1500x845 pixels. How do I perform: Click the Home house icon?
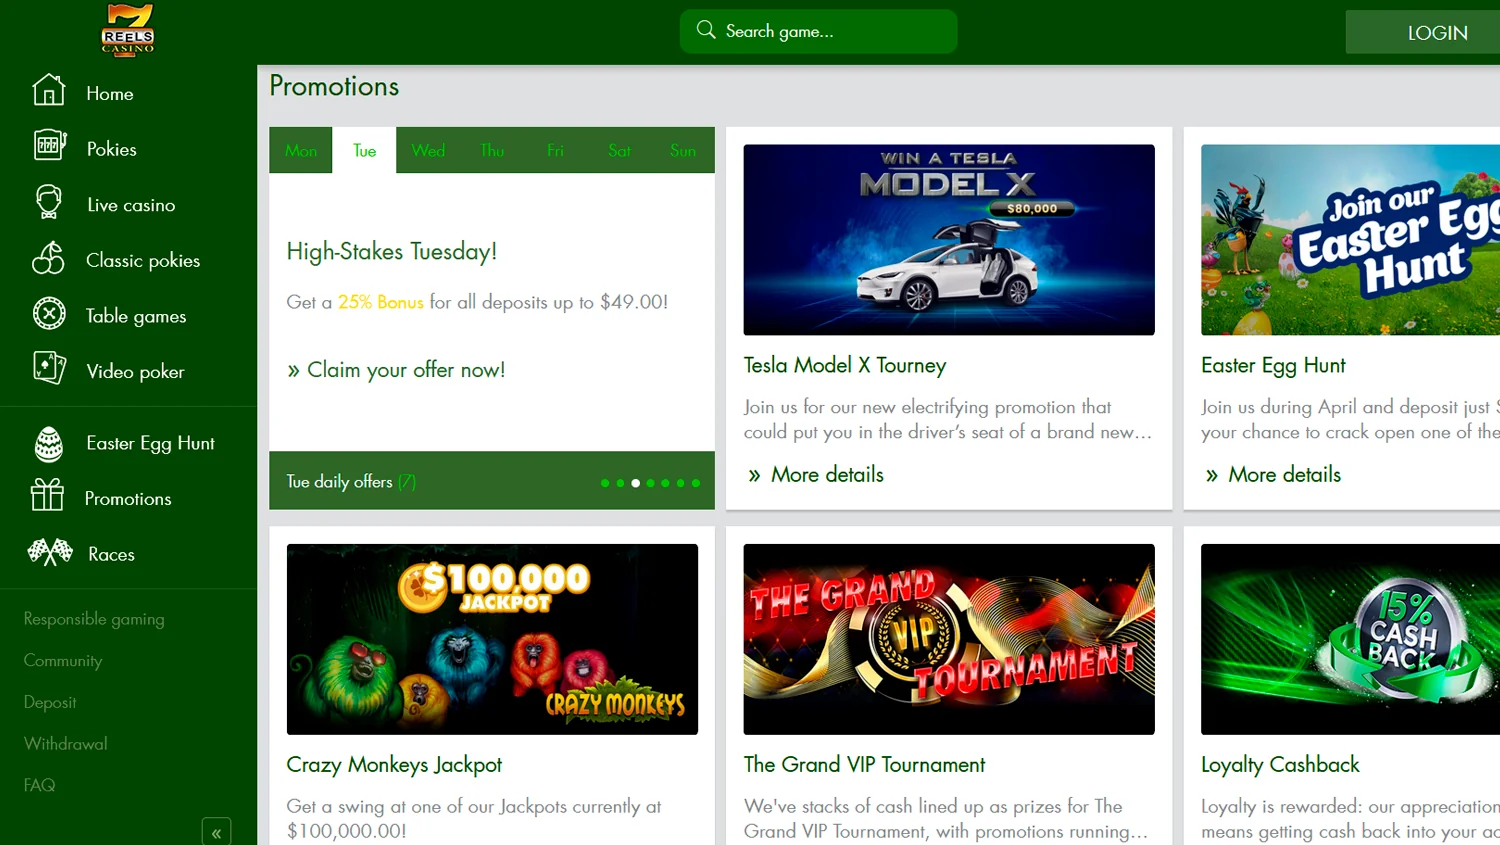click(x=48, y=90)
